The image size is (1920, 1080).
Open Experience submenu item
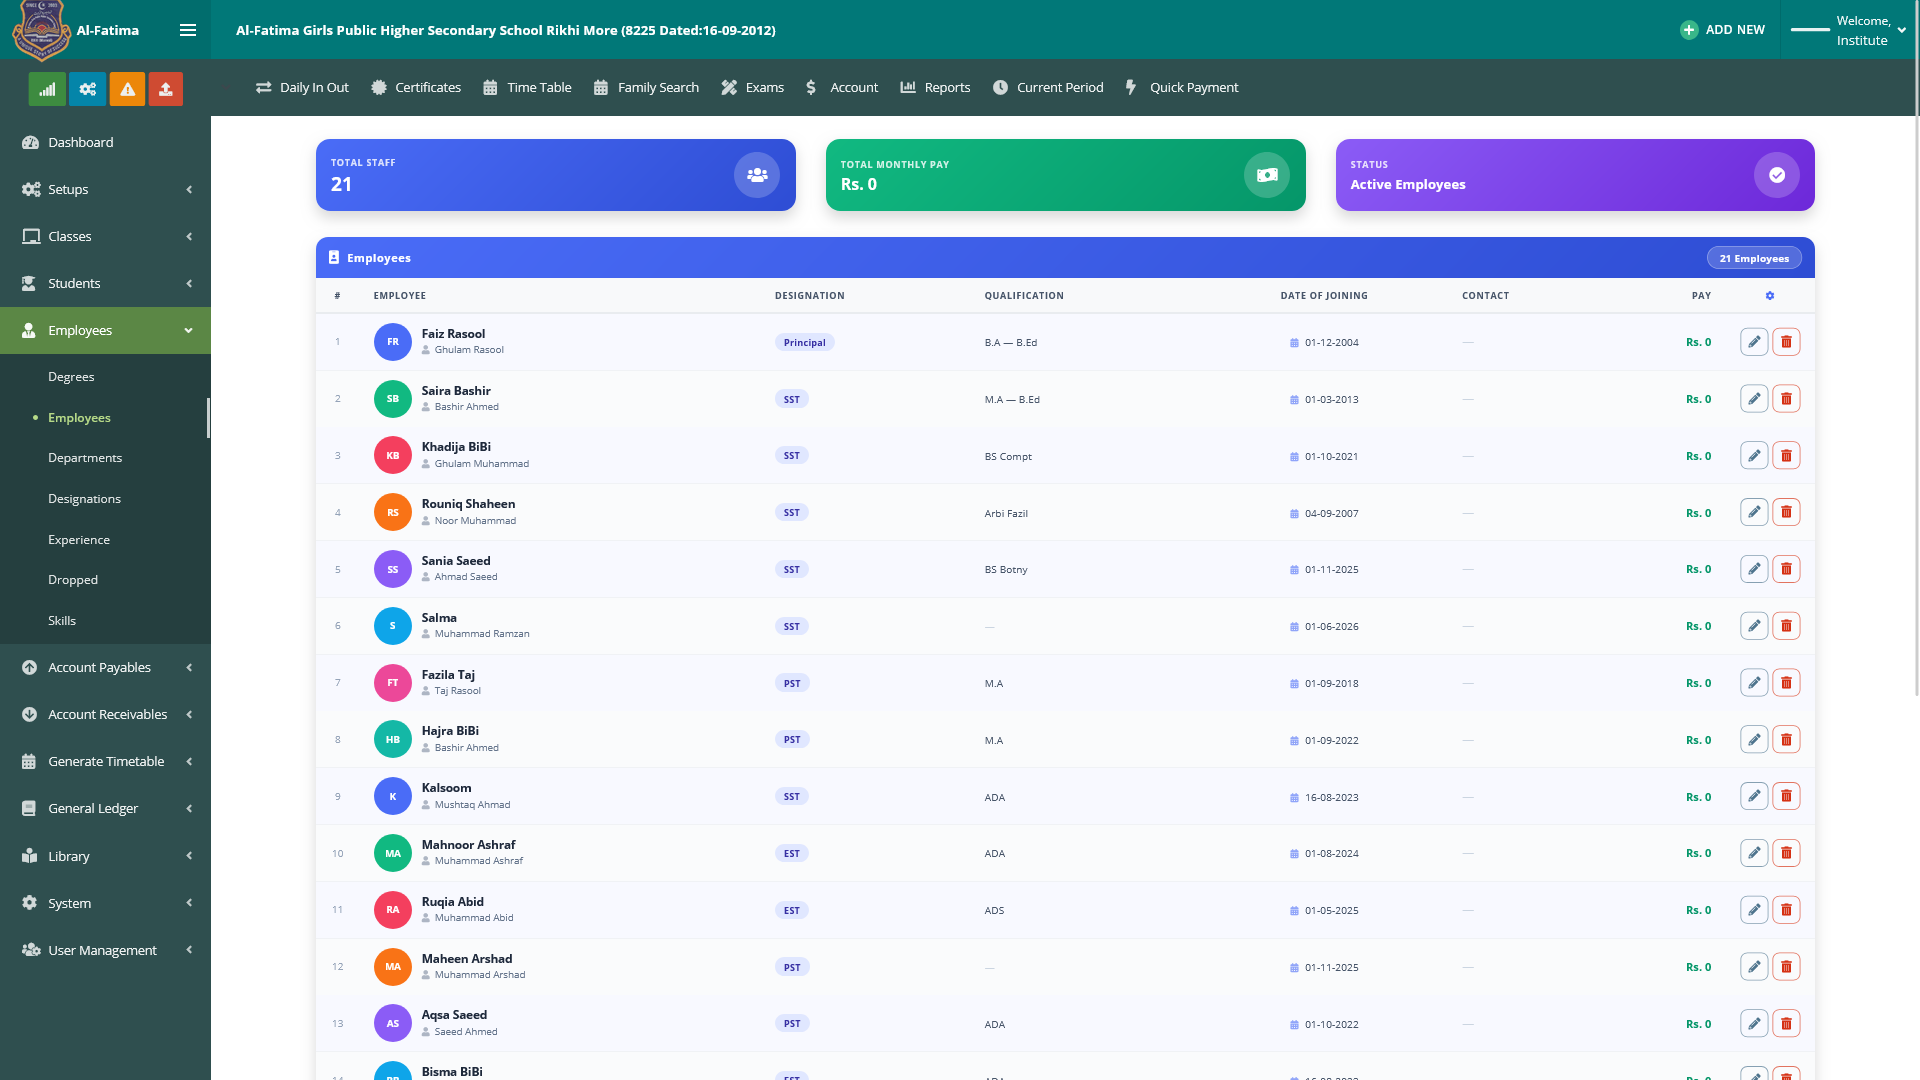(x=79, y=540)
